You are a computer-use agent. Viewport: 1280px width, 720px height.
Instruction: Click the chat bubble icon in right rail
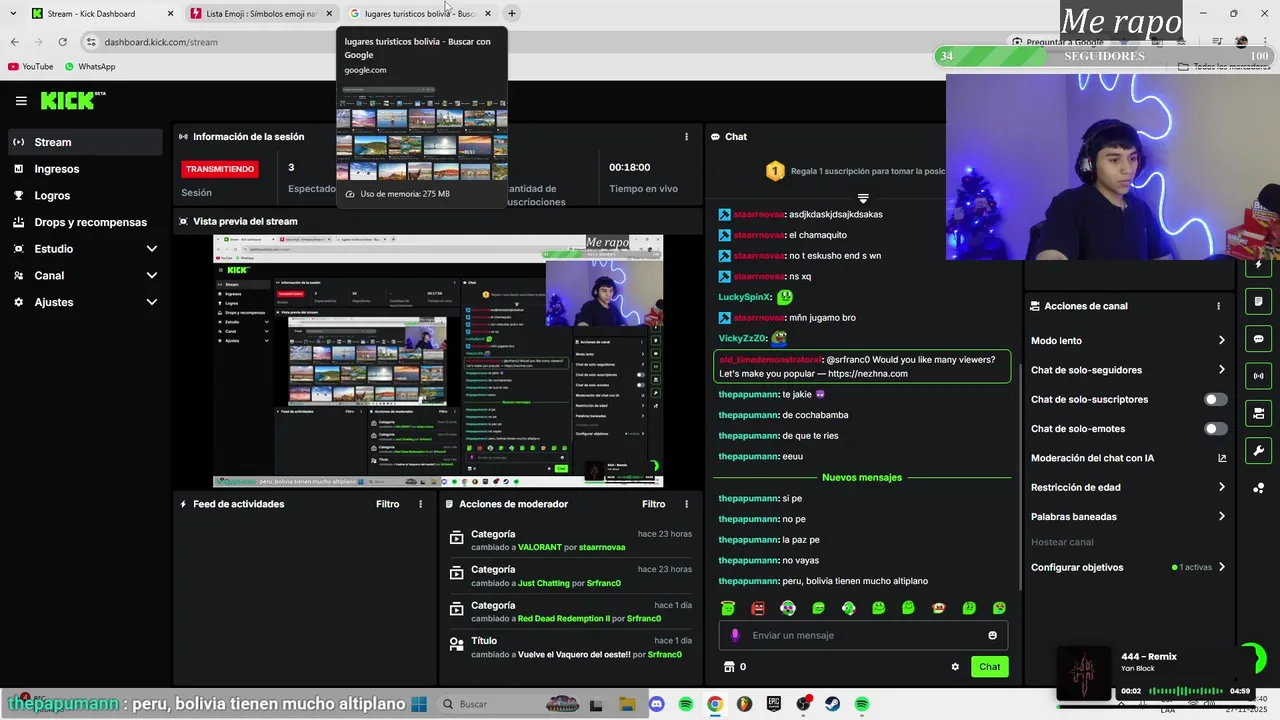tap(1258, 339)
